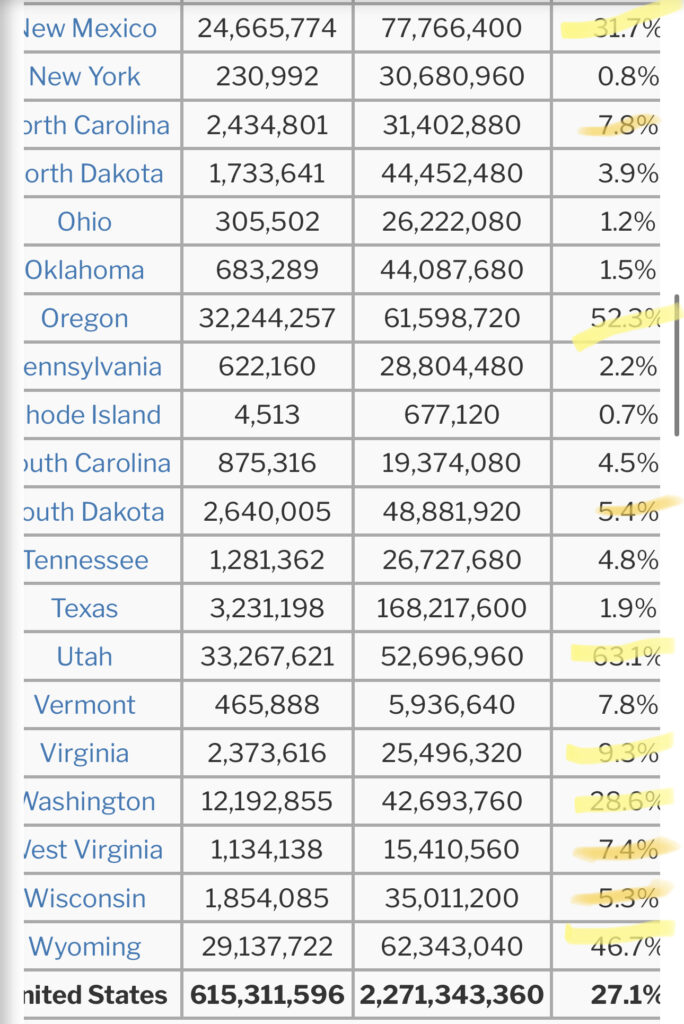Select the Wisconsin link
684x1024 pixels.
[x=85, y=898]
